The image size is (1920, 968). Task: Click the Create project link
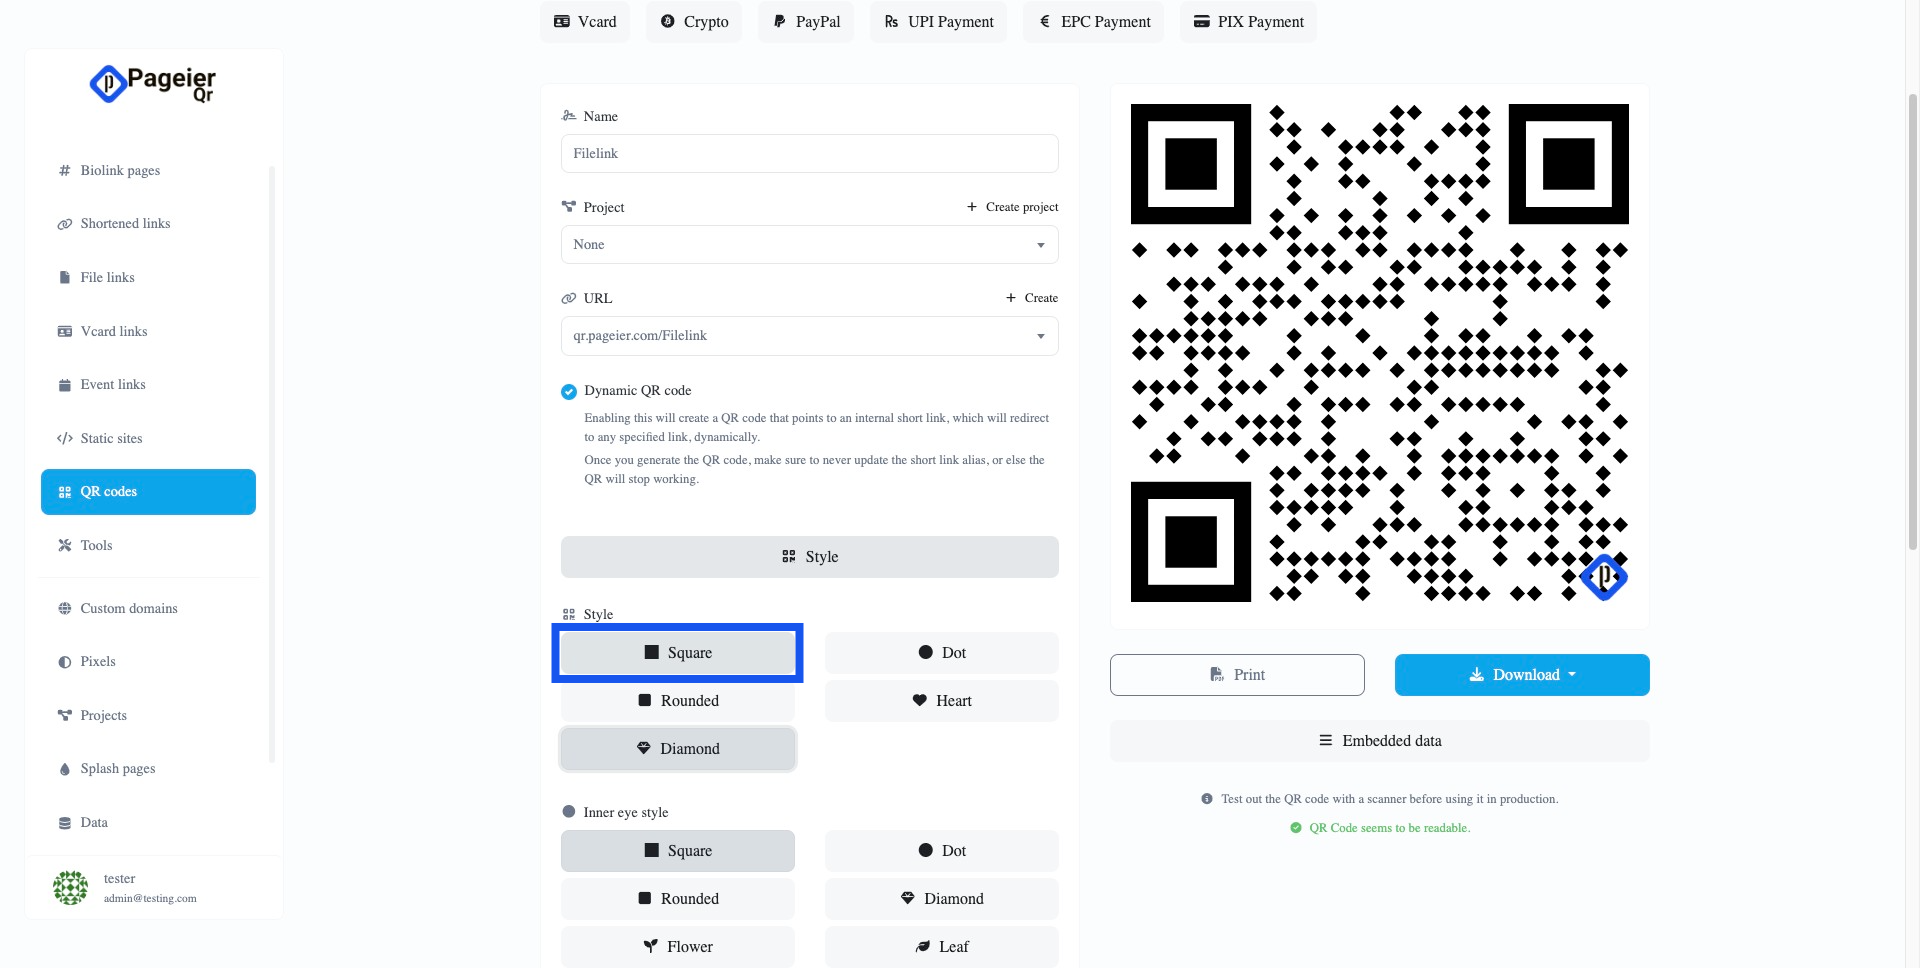click(1012, 207)
